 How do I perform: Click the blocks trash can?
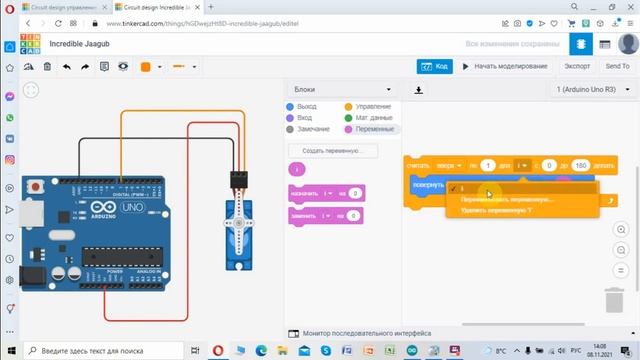click(614, 300)
